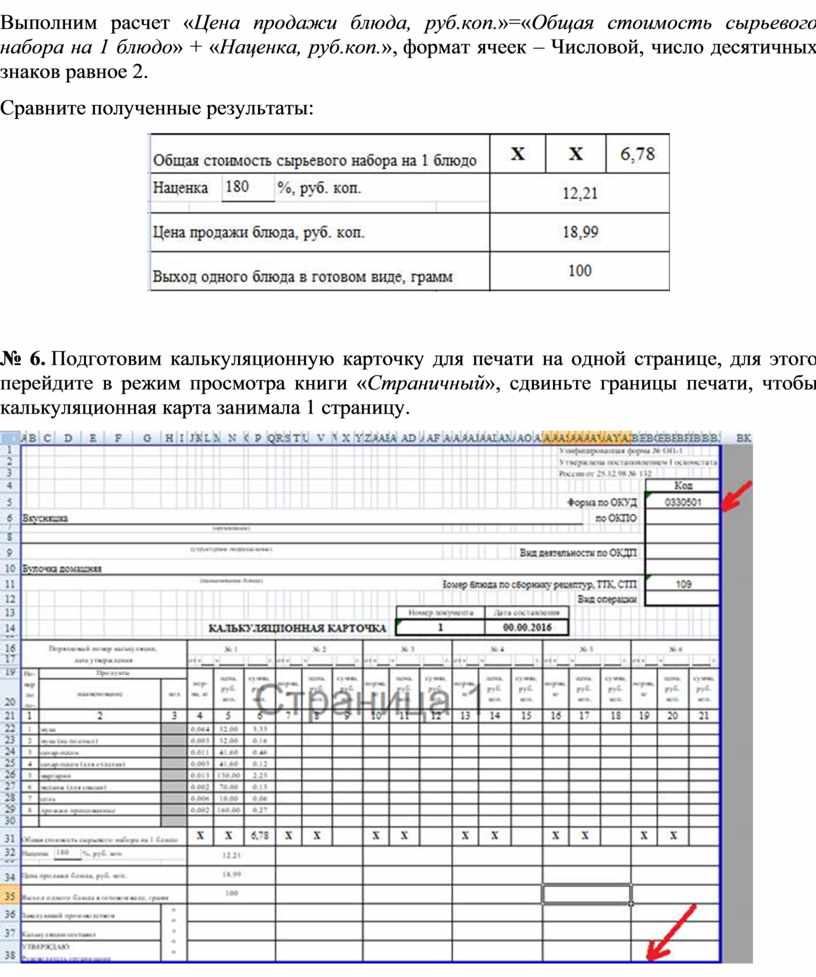
Task: Select row 5 header
Action: (x=10, y=502)
